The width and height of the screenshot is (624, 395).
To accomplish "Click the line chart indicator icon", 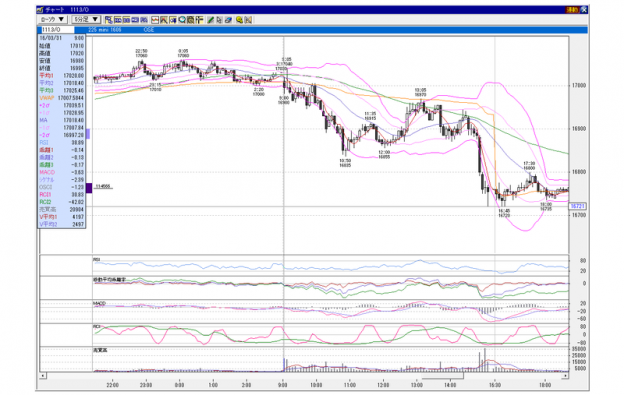I will [x=155, y=20].
